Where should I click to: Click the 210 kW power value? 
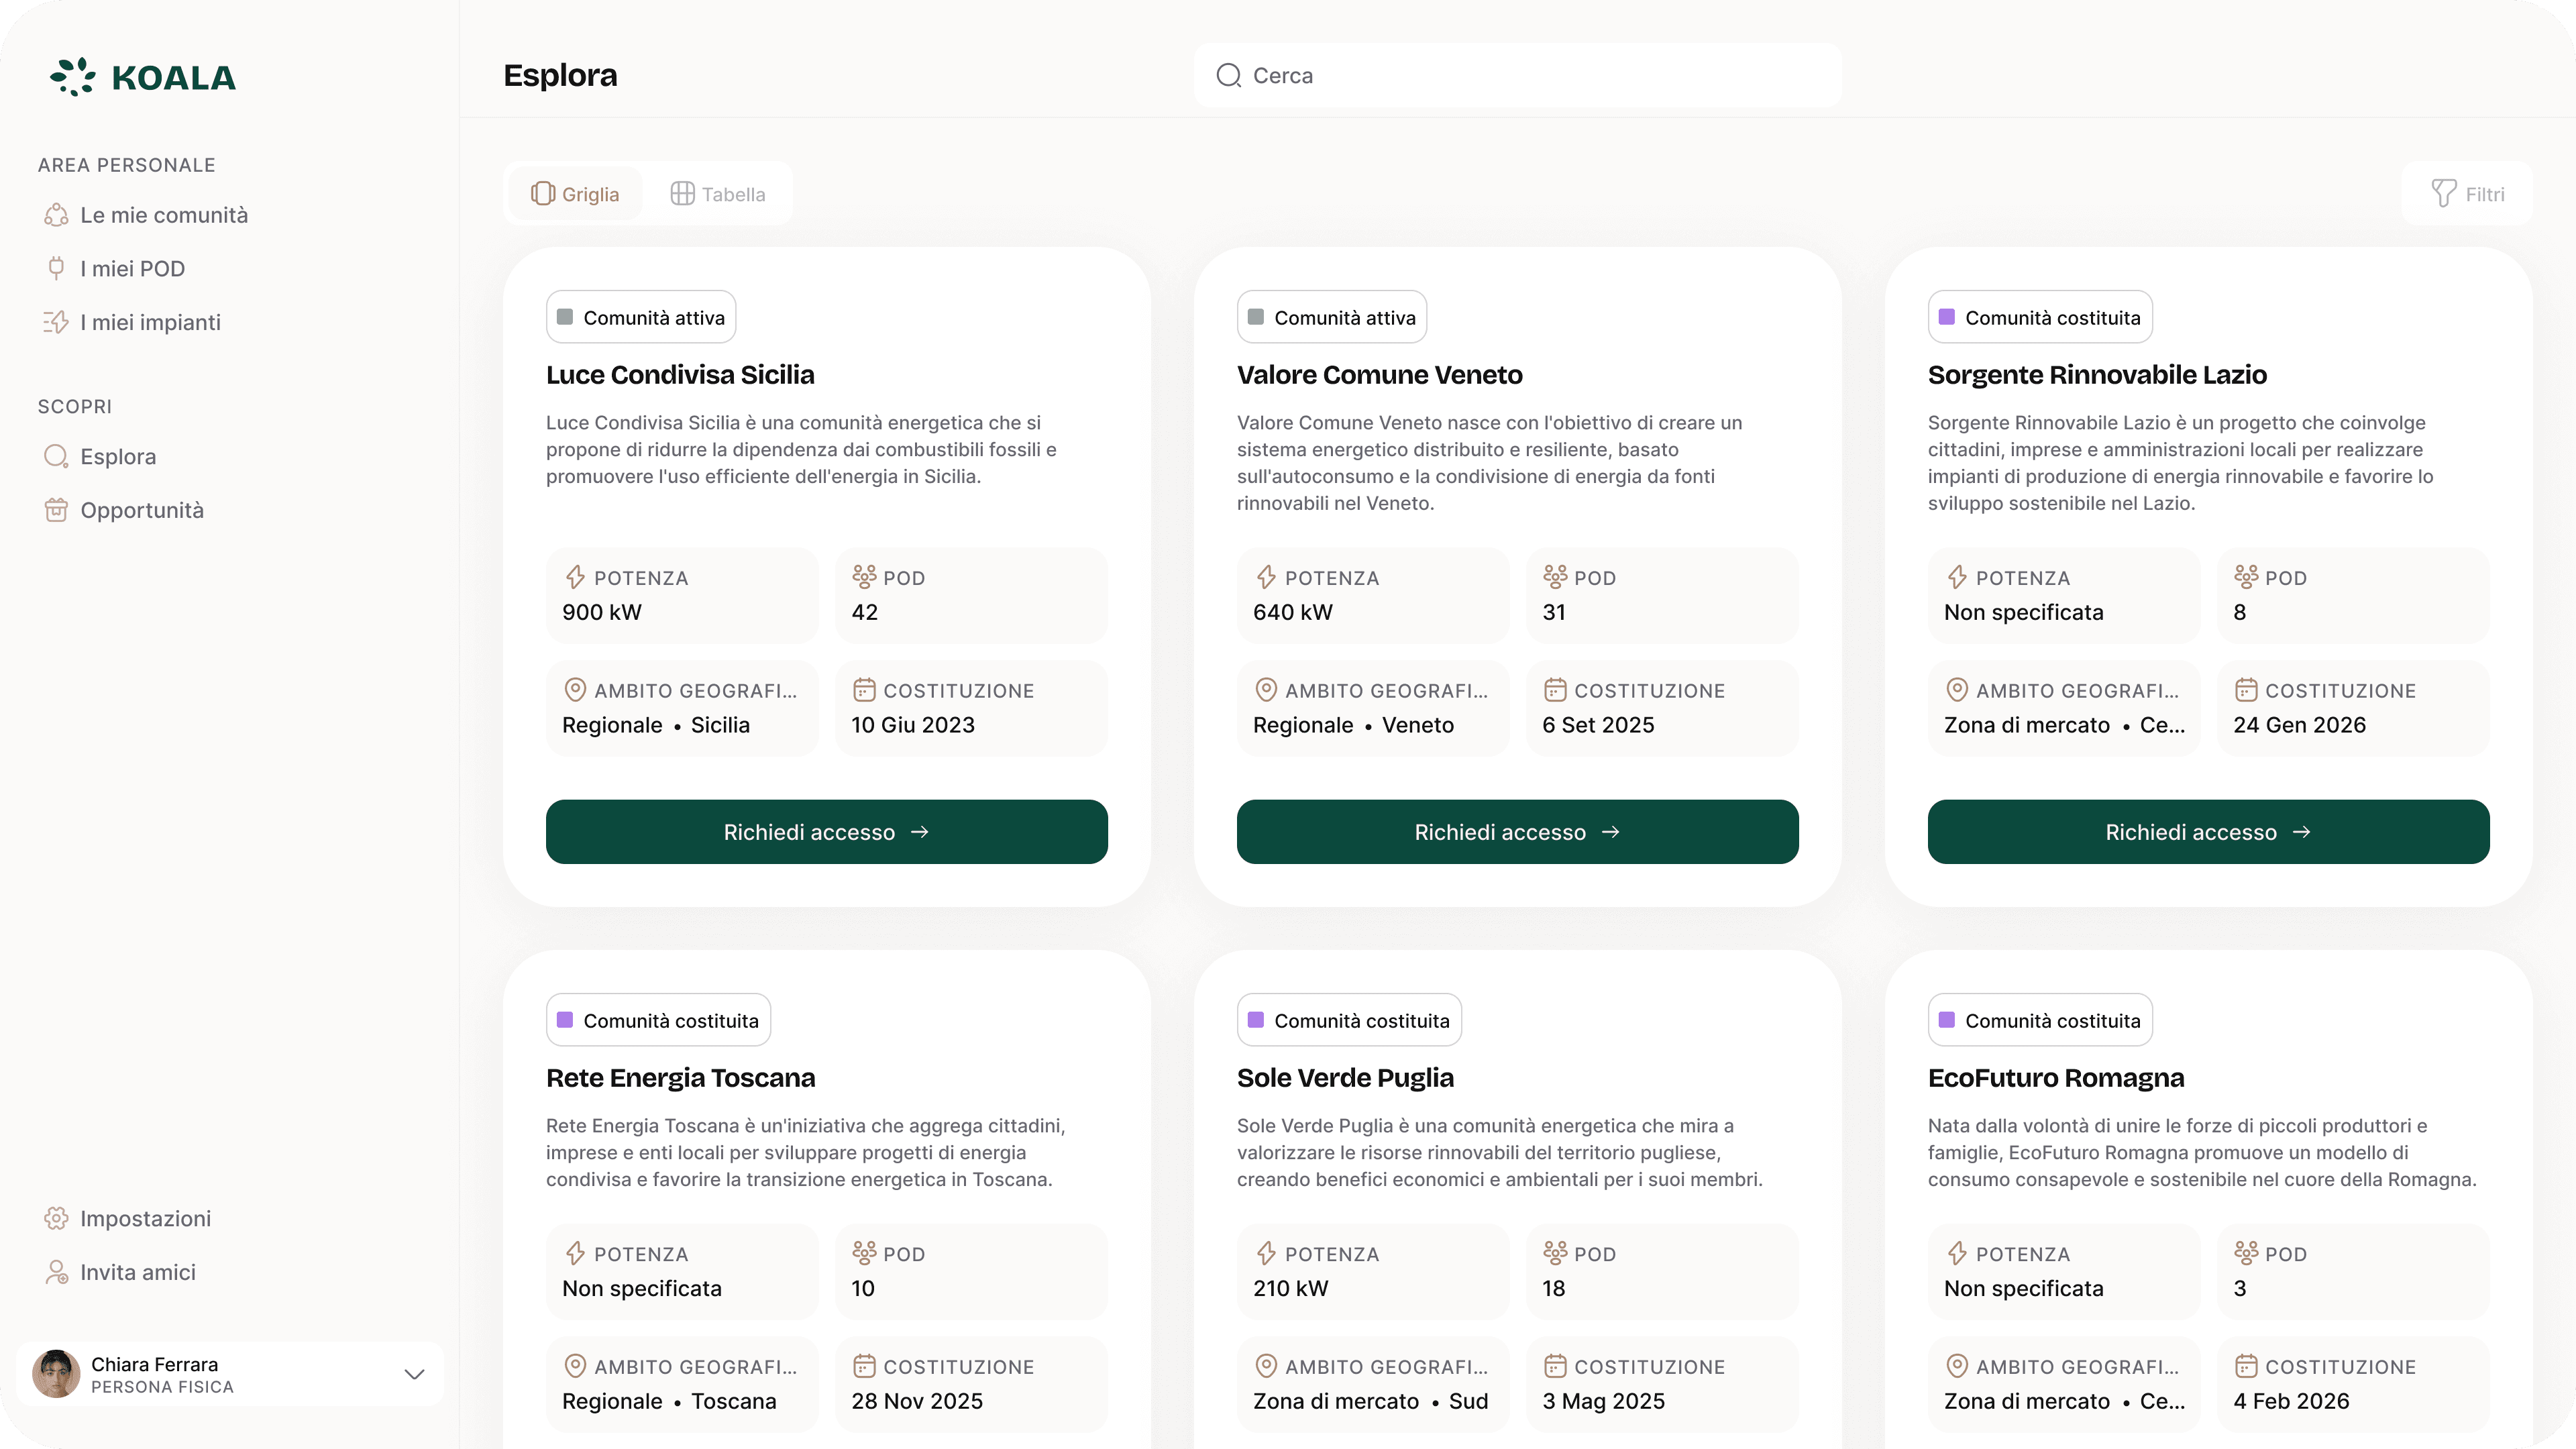(1291, 1288)
